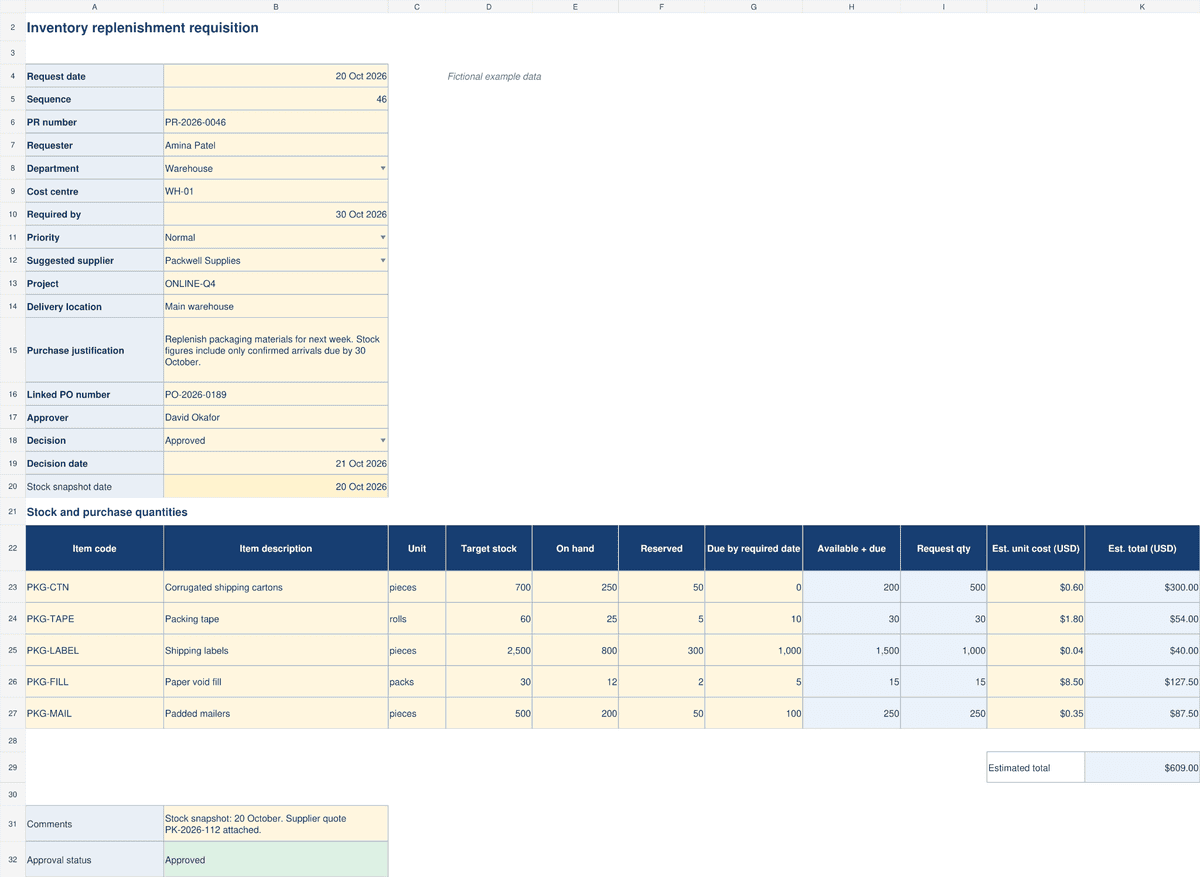Click the rolls unit cell

pos(417,619)
